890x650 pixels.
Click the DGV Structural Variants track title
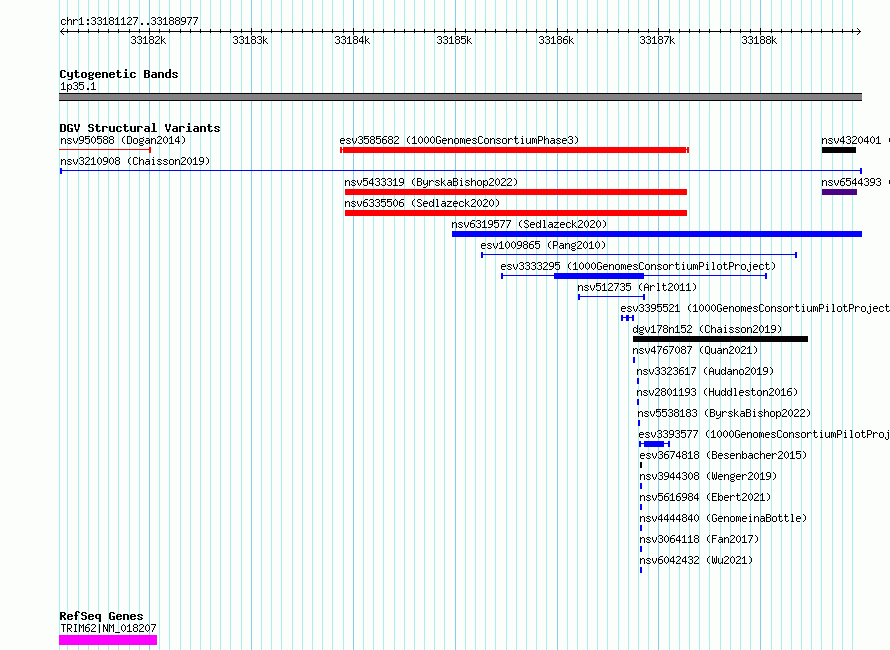pos(140,128)
